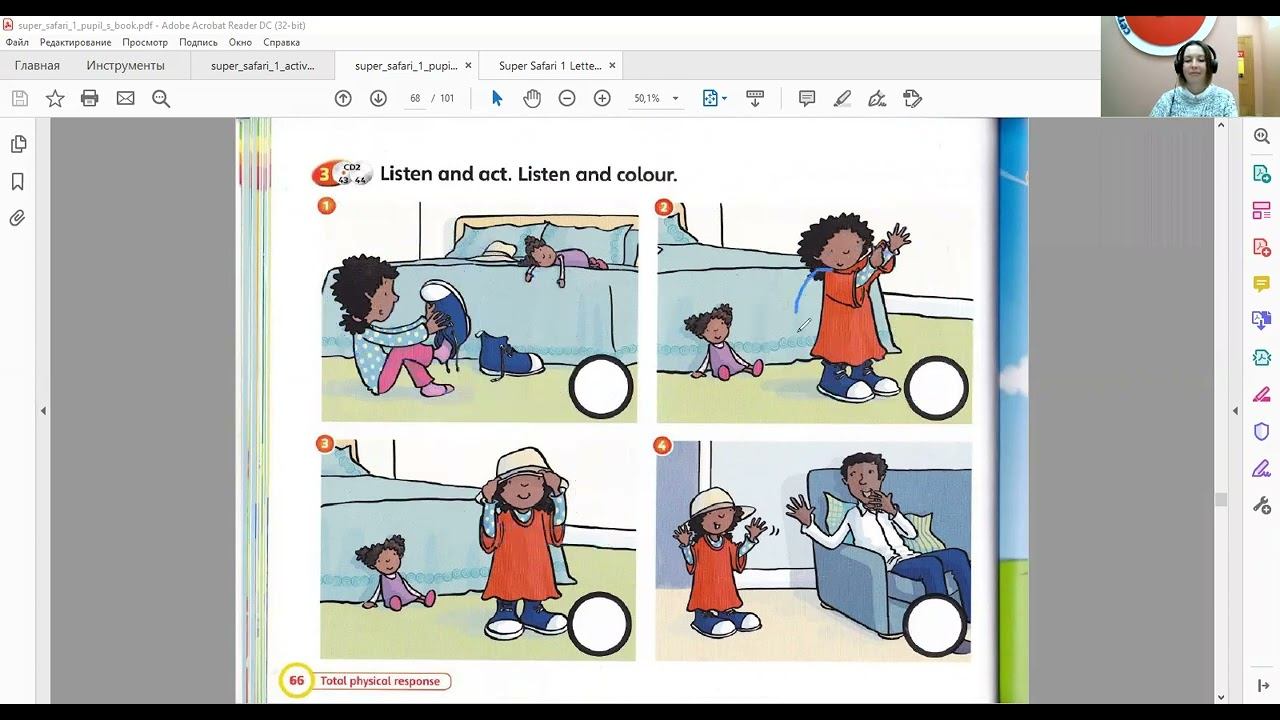Zoom in with the plus button

click(x=602, y=98)
